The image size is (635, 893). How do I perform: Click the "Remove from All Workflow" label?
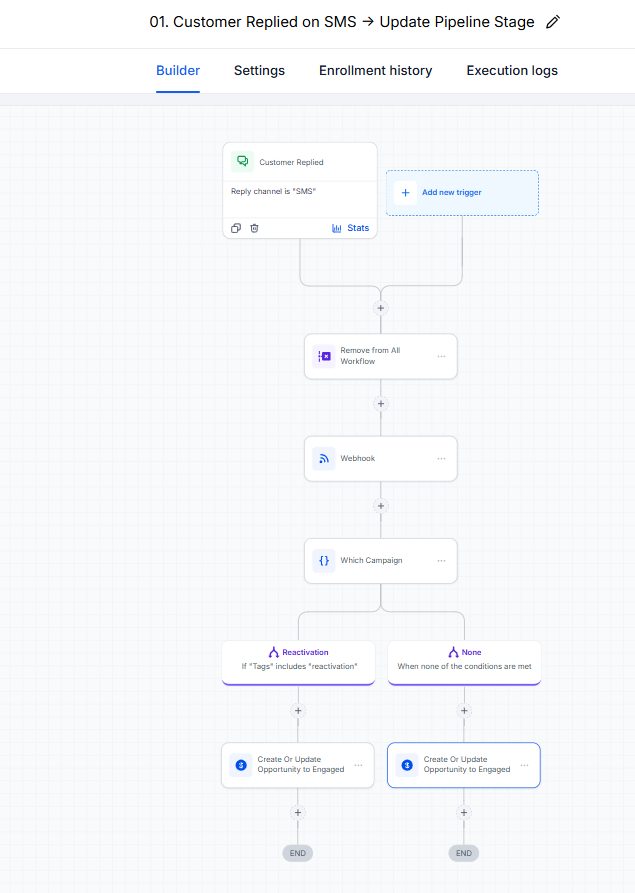click(x=370, y=356)
